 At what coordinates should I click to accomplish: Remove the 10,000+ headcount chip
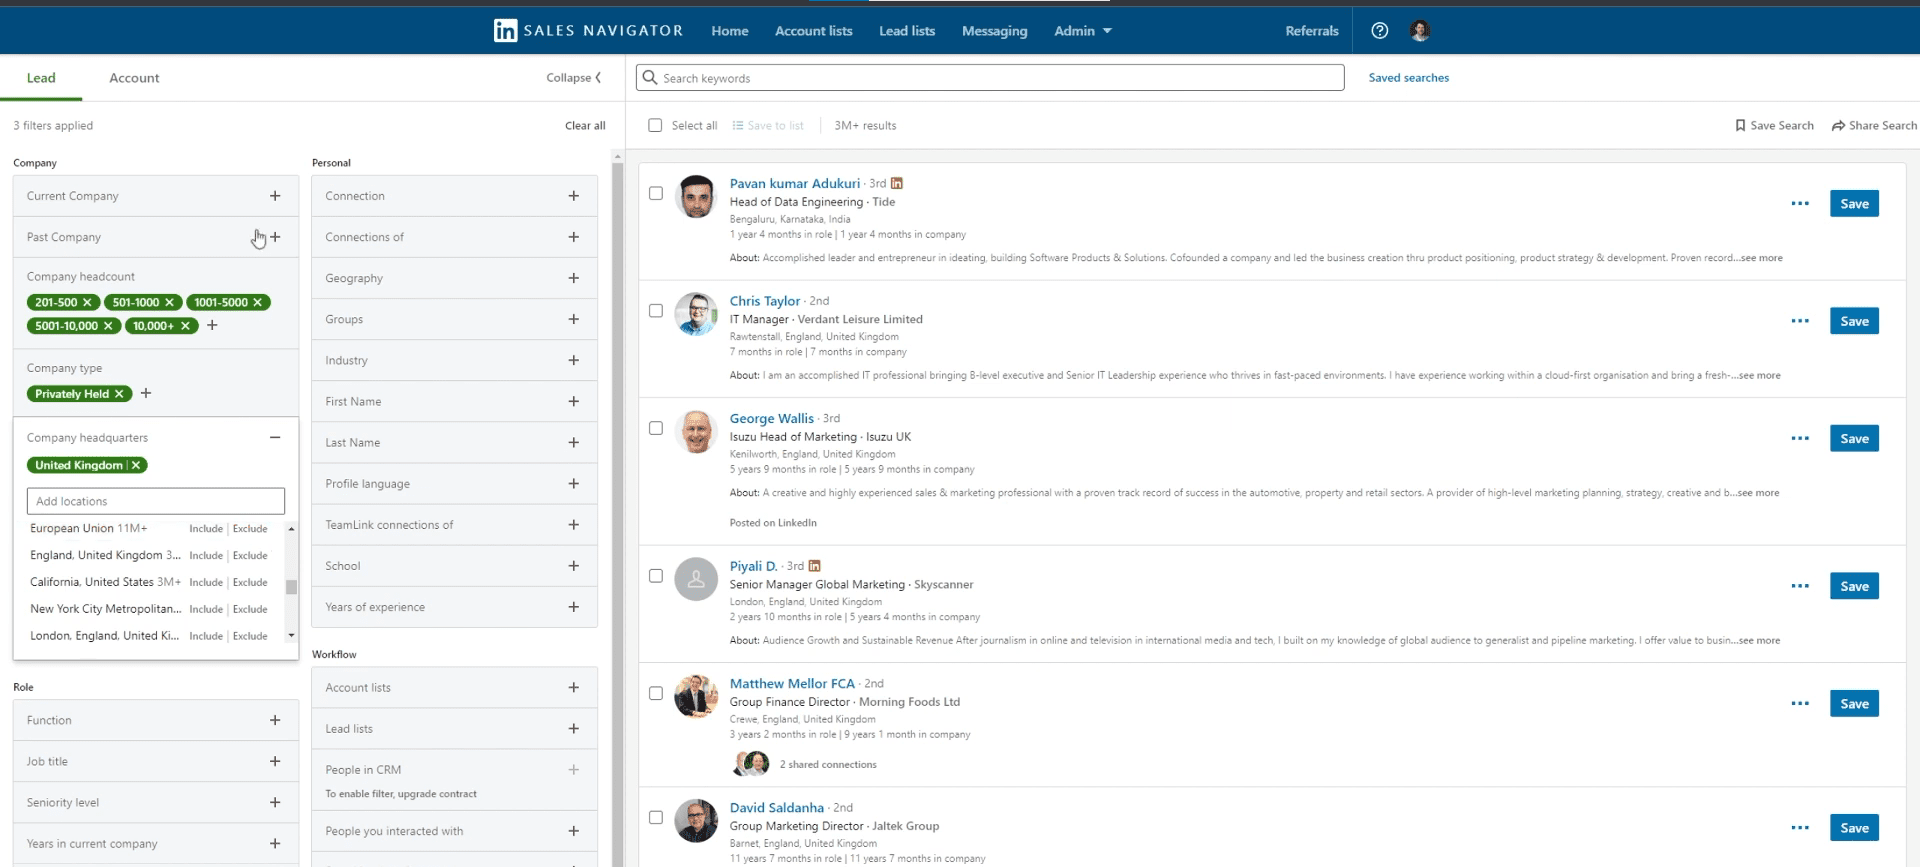pos(185,326)
